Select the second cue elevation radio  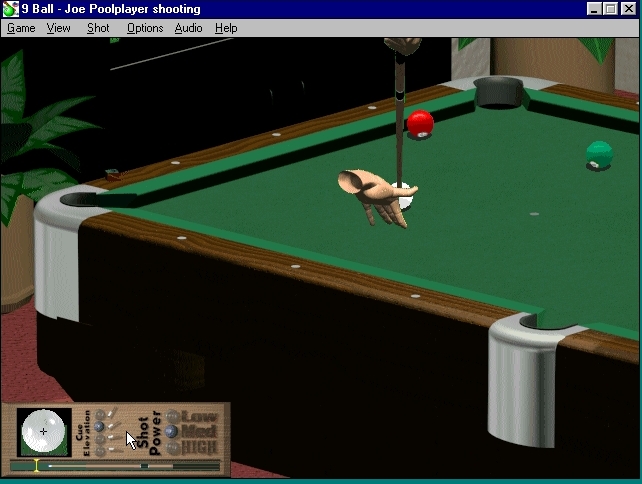pyautogui.click(x=99, y=427)
